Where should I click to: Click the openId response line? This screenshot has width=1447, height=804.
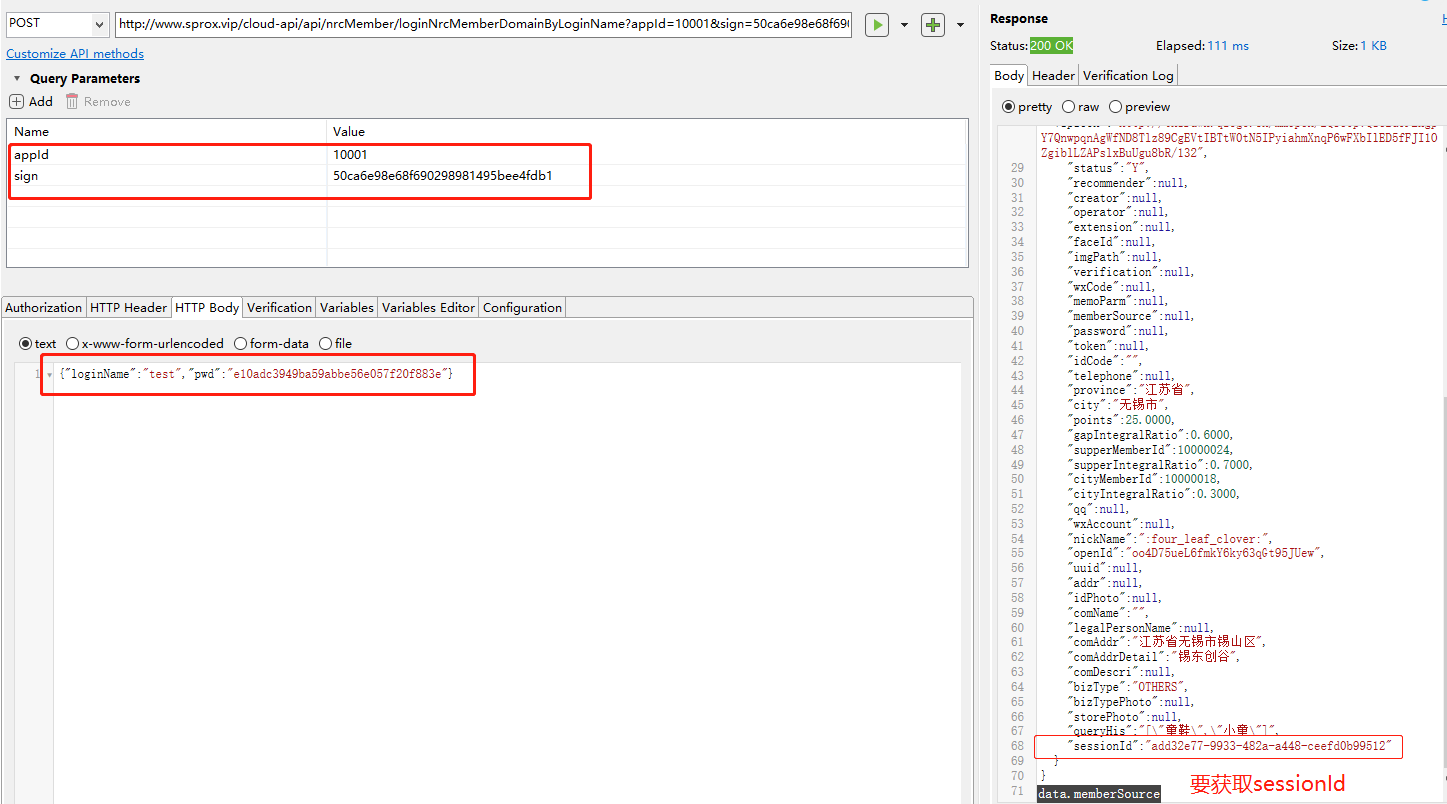pos(1198,553)
